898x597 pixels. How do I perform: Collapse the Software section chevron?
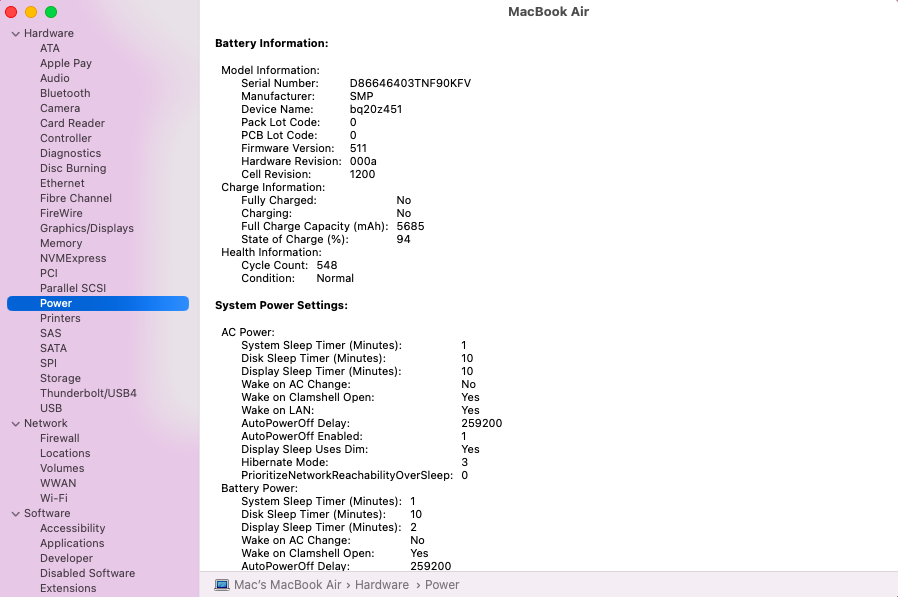click(x=15, y=514)
